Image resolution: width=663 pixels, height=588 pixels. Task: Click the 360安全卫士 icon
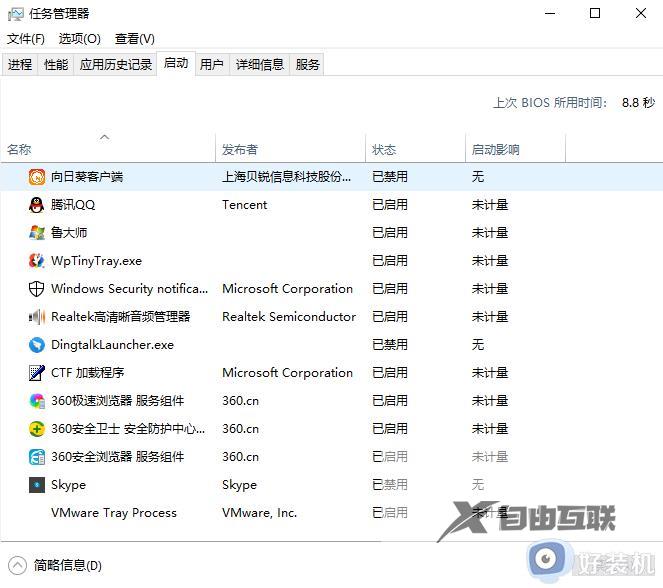(37, 429)
